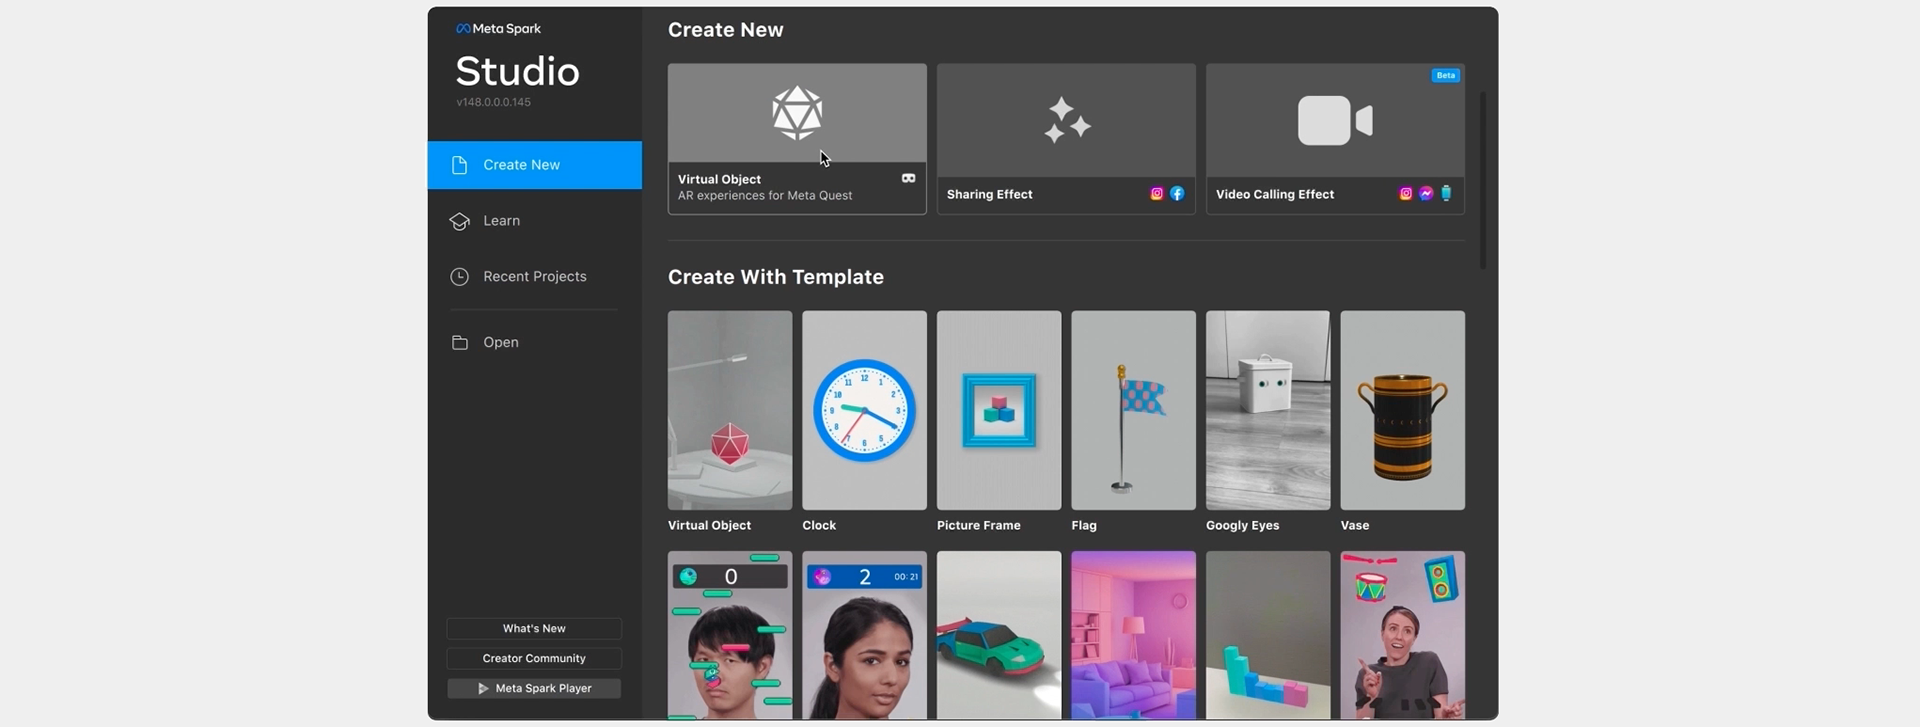
Task: Create a Virtual Object for Meta Quest
Action: click(797, 139)
